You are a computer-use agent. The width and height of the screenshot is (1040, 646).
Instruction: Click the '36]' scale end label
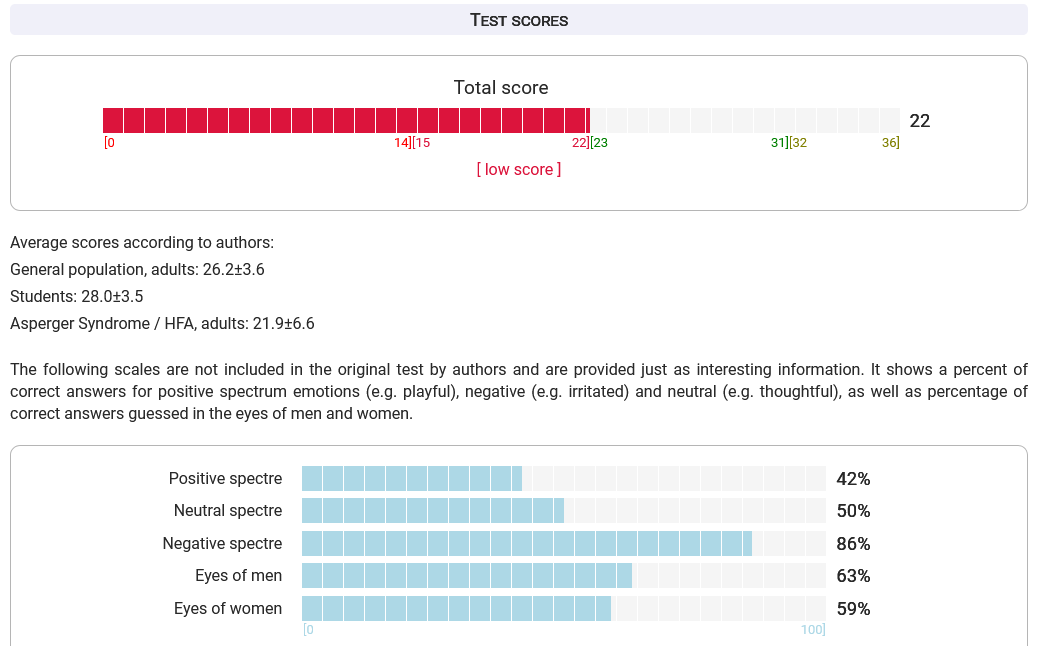coord(890,143)
